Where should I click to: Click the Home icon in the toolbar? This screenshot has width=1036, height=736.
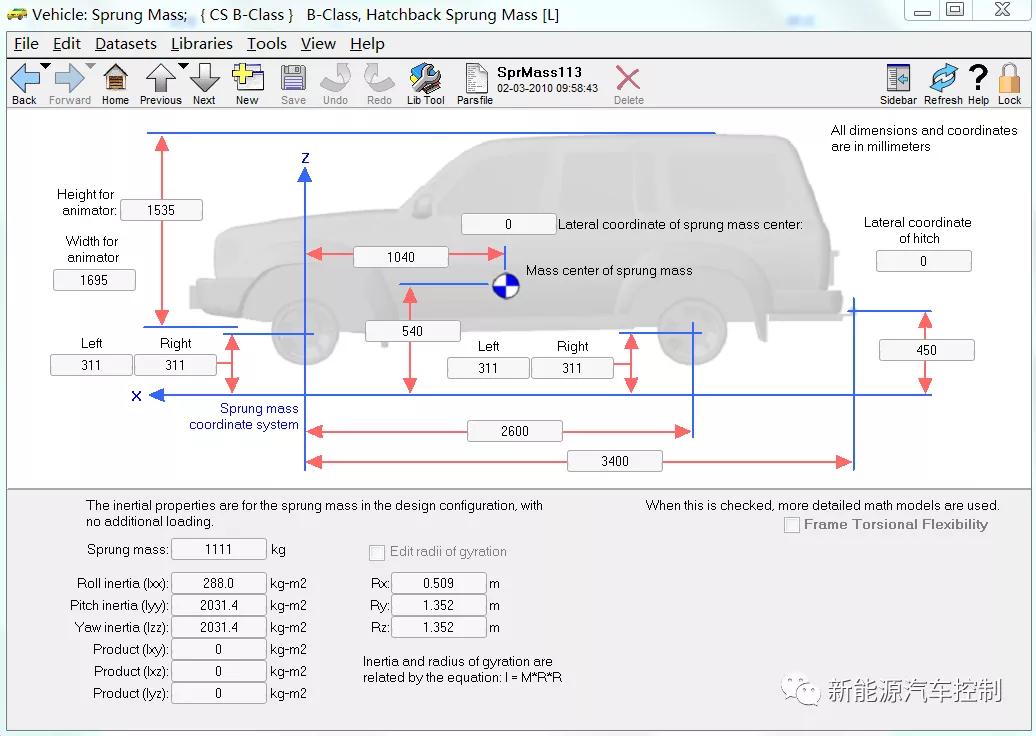tap(115, 82)
